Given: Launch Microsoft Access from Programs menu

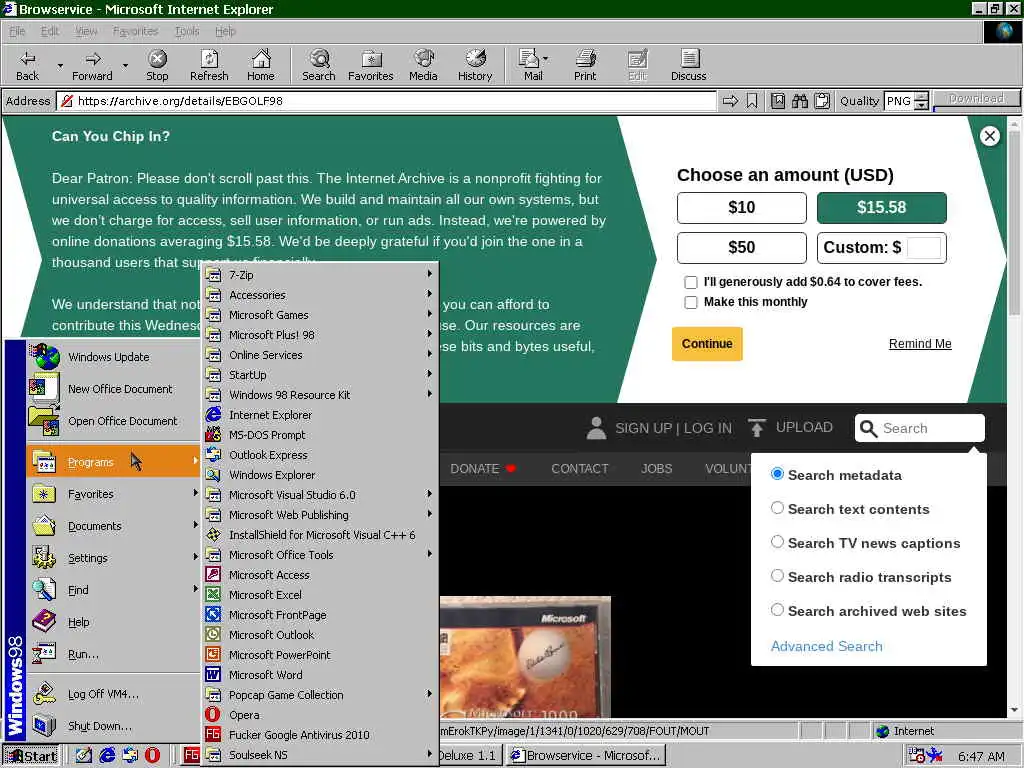Looking at the screenshot, I should click(x=320, y=575).
